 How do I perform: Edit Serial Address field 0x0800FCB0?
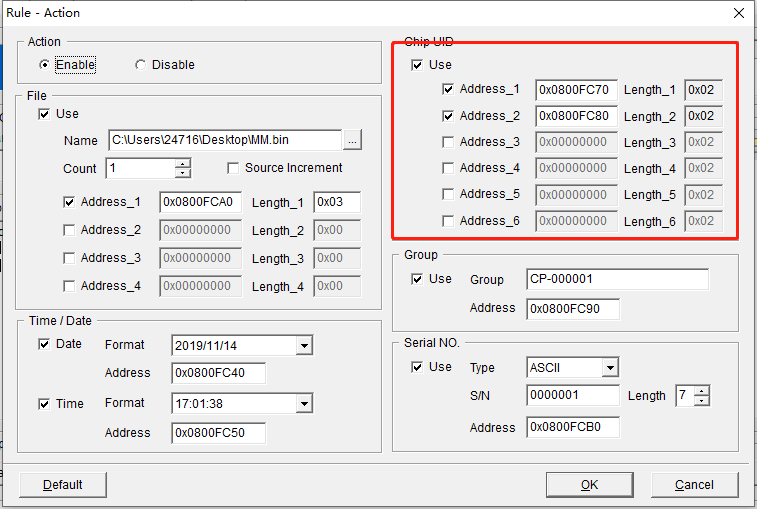click(x=573, y=427)
